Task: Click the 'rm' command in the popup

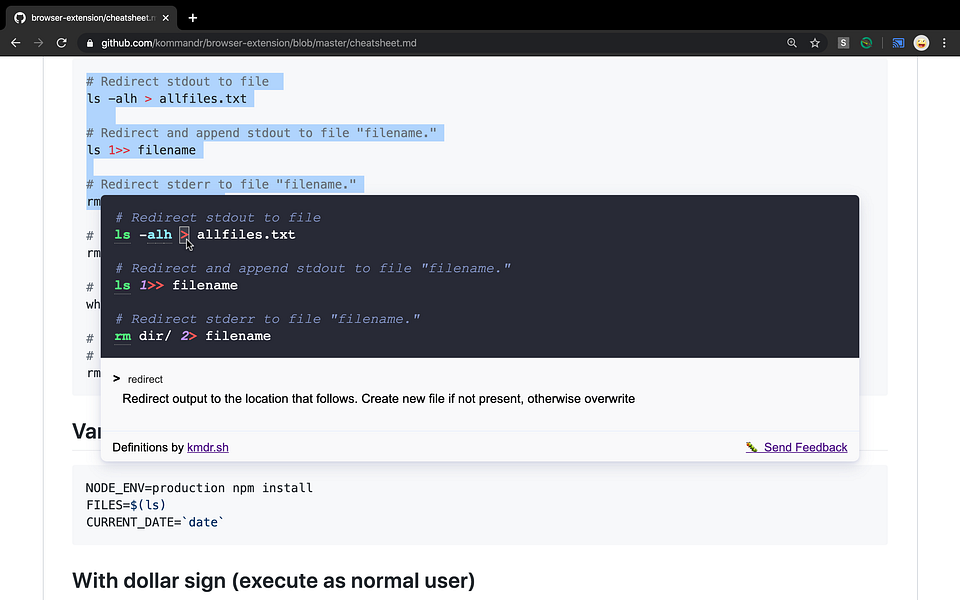Action: pos(122,336)
